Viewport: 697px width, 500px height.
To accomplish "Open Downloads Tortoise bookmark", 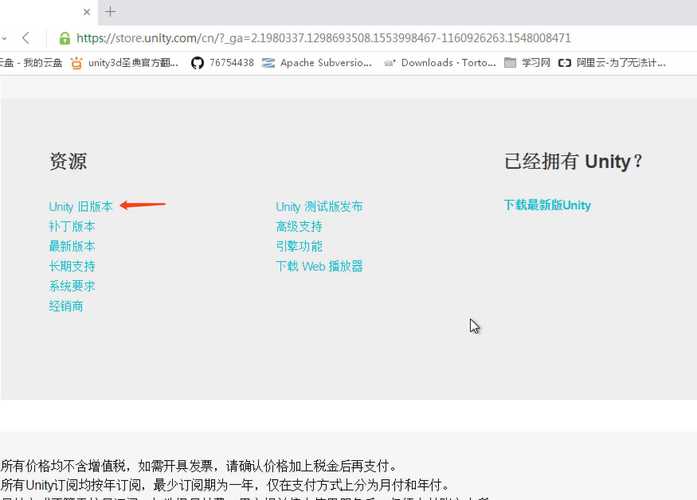I will [440, 63].
